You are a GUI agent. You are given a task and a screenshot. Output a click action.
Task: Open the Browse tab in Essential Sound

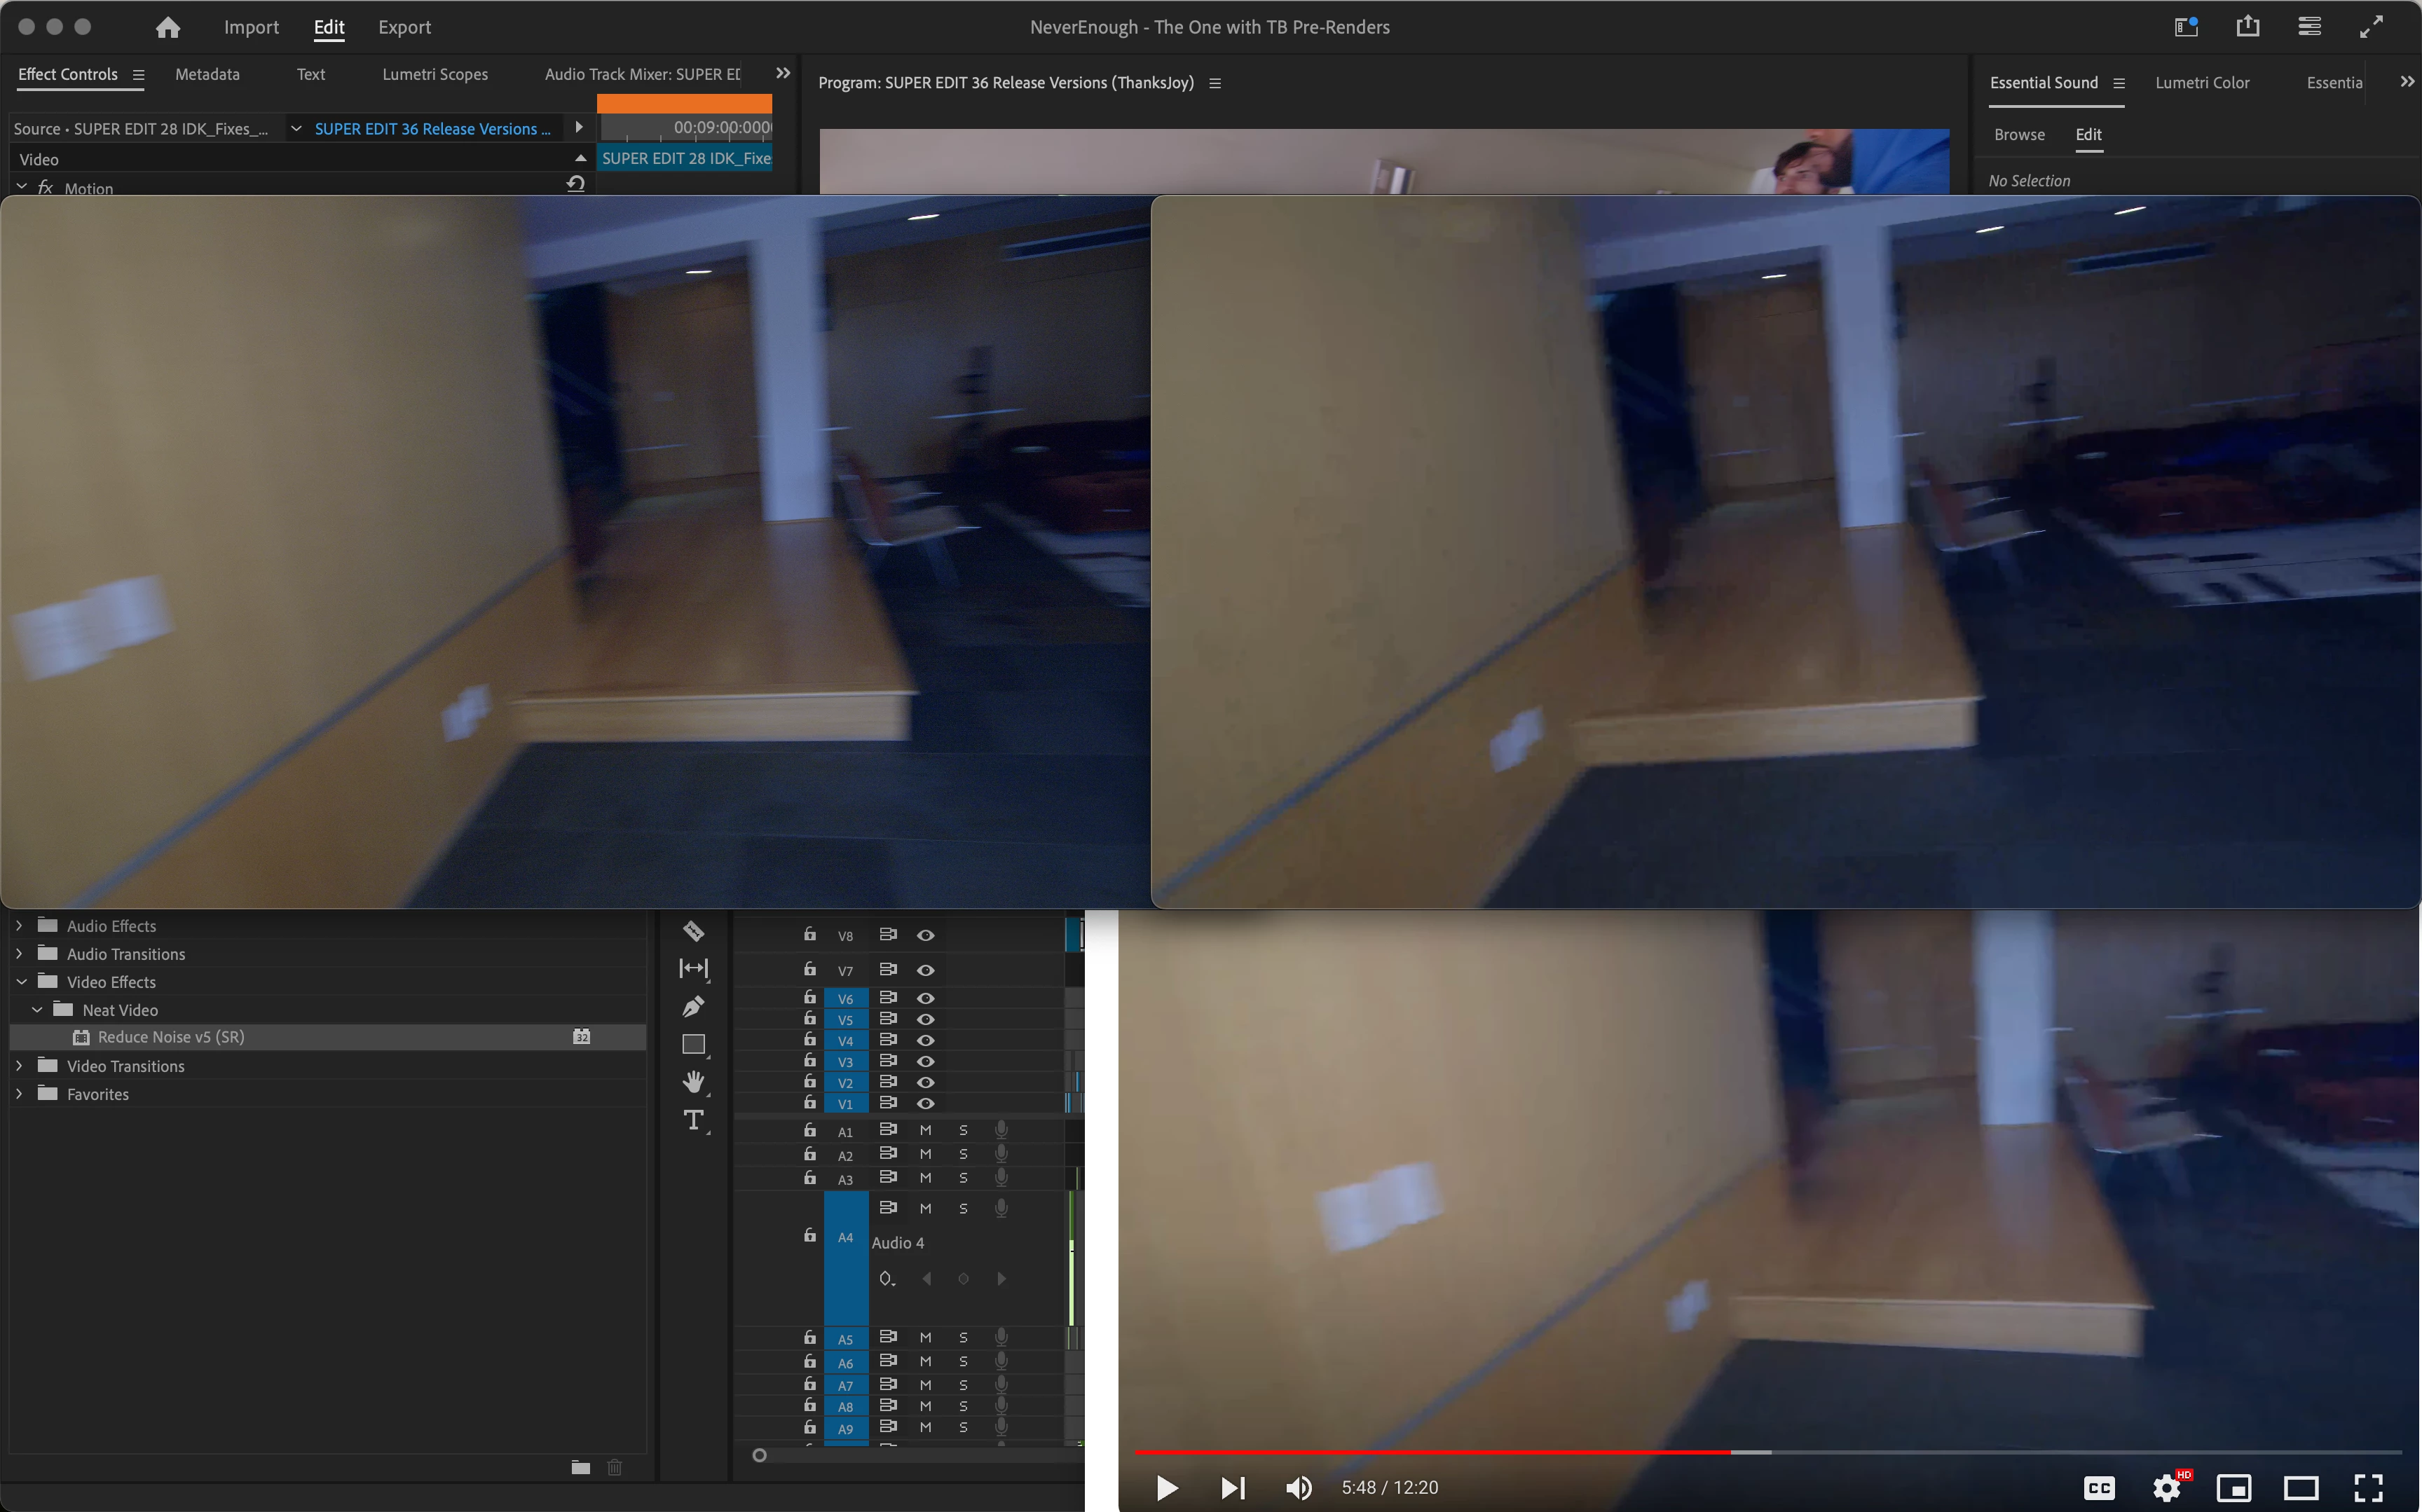[x=2018, y=134]
